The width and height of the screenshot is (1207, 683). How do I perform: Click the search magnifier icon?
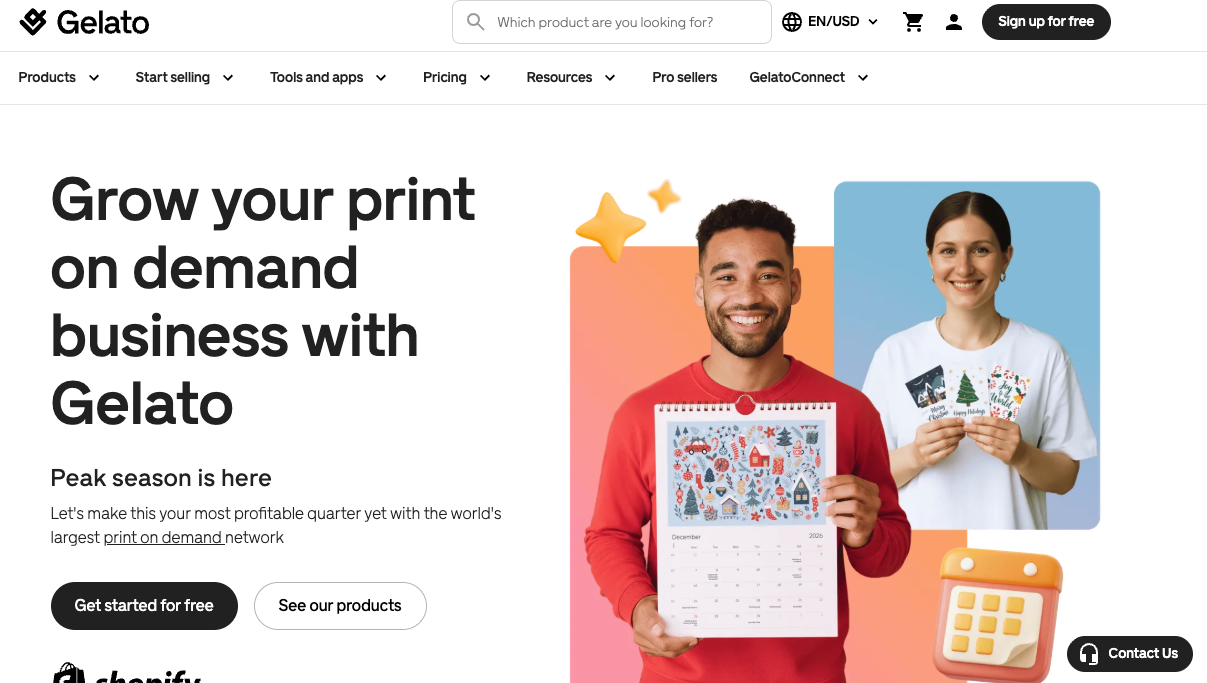coord(476,22)
